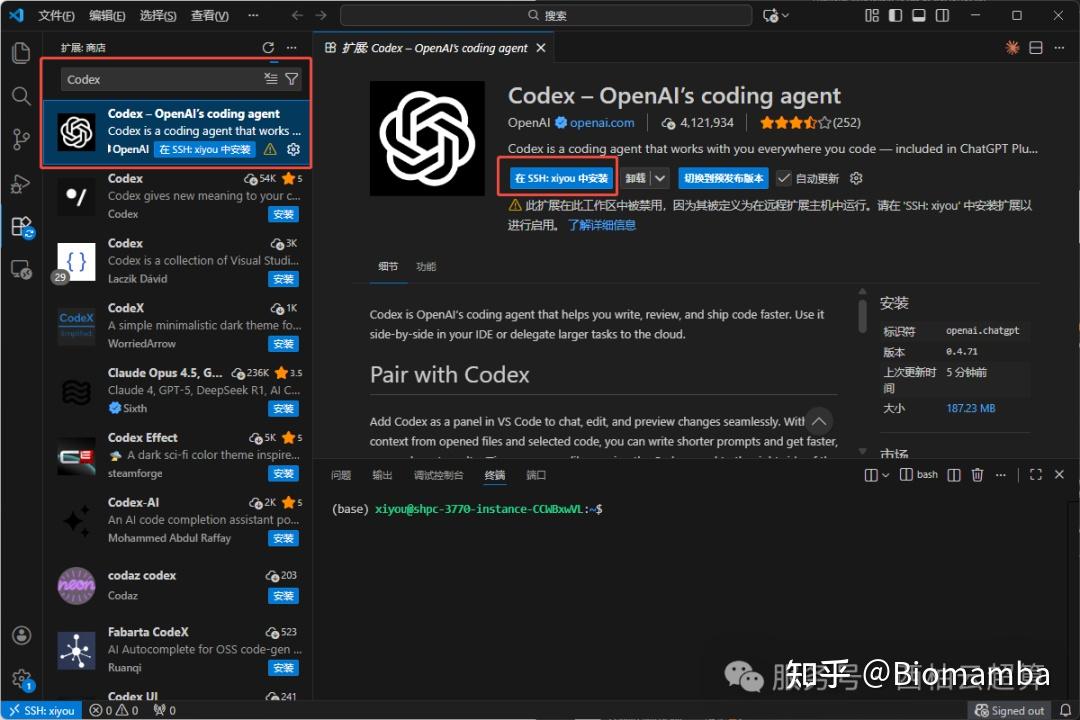
Task: Open the uninstall dropdown arrow
Action: [660, 178]
